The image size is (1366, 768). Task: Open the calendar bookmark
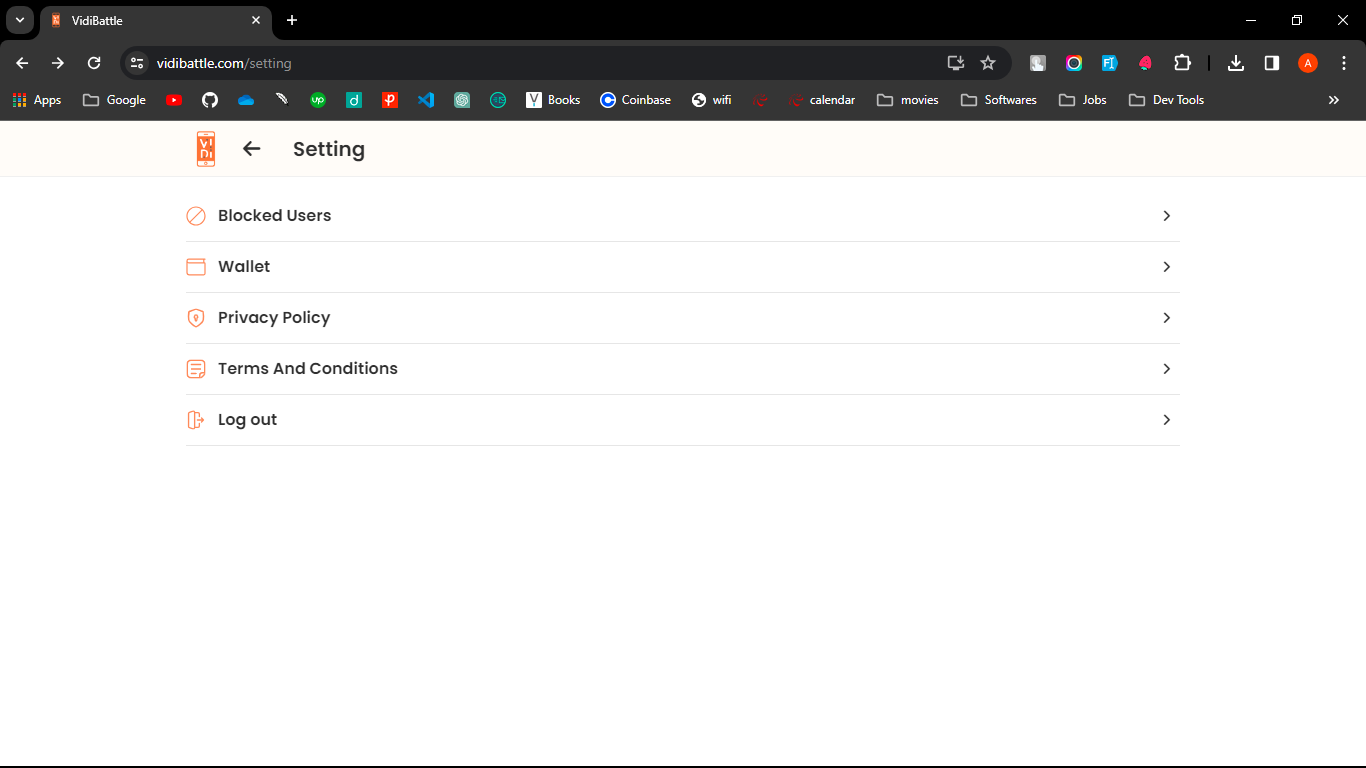(822, 100)
